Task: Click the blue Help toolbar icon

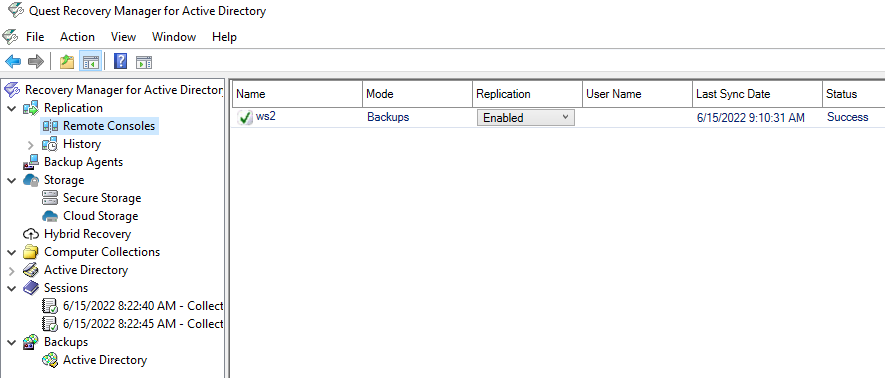Action: point(120,61)
